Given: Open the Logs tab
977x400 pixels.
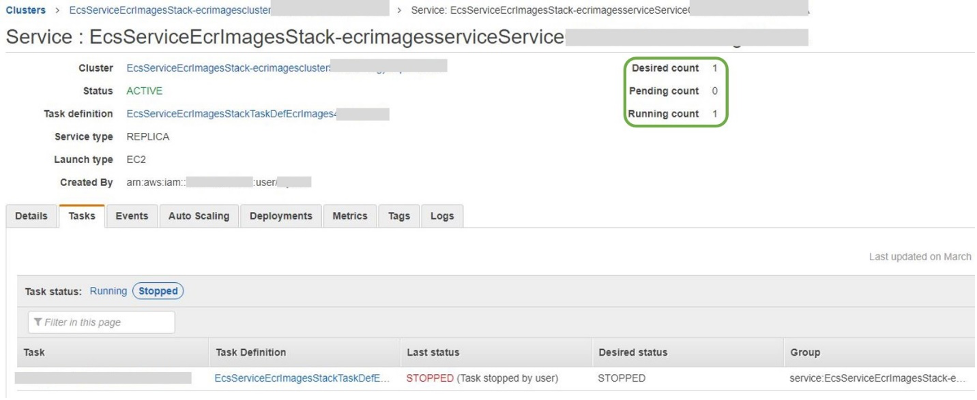Looking at the screenshot, I should 442,216.
